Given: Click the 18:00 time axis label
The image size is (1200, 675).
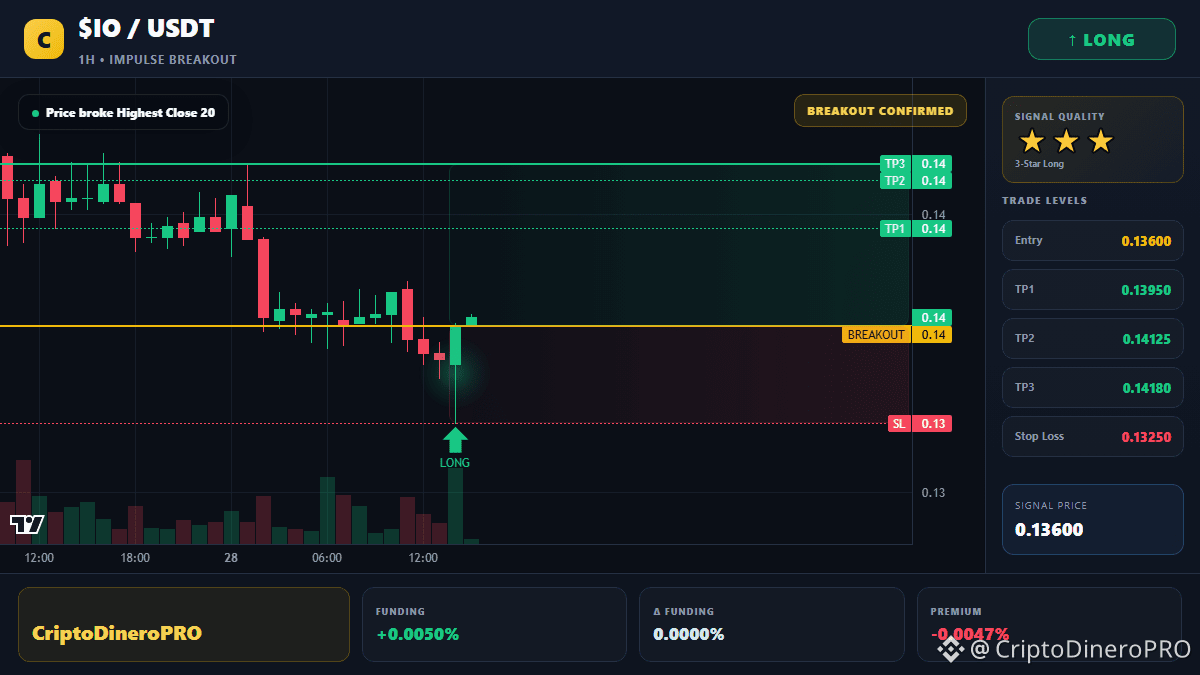Looking at the screenshot, I should [x=135, y=558].
